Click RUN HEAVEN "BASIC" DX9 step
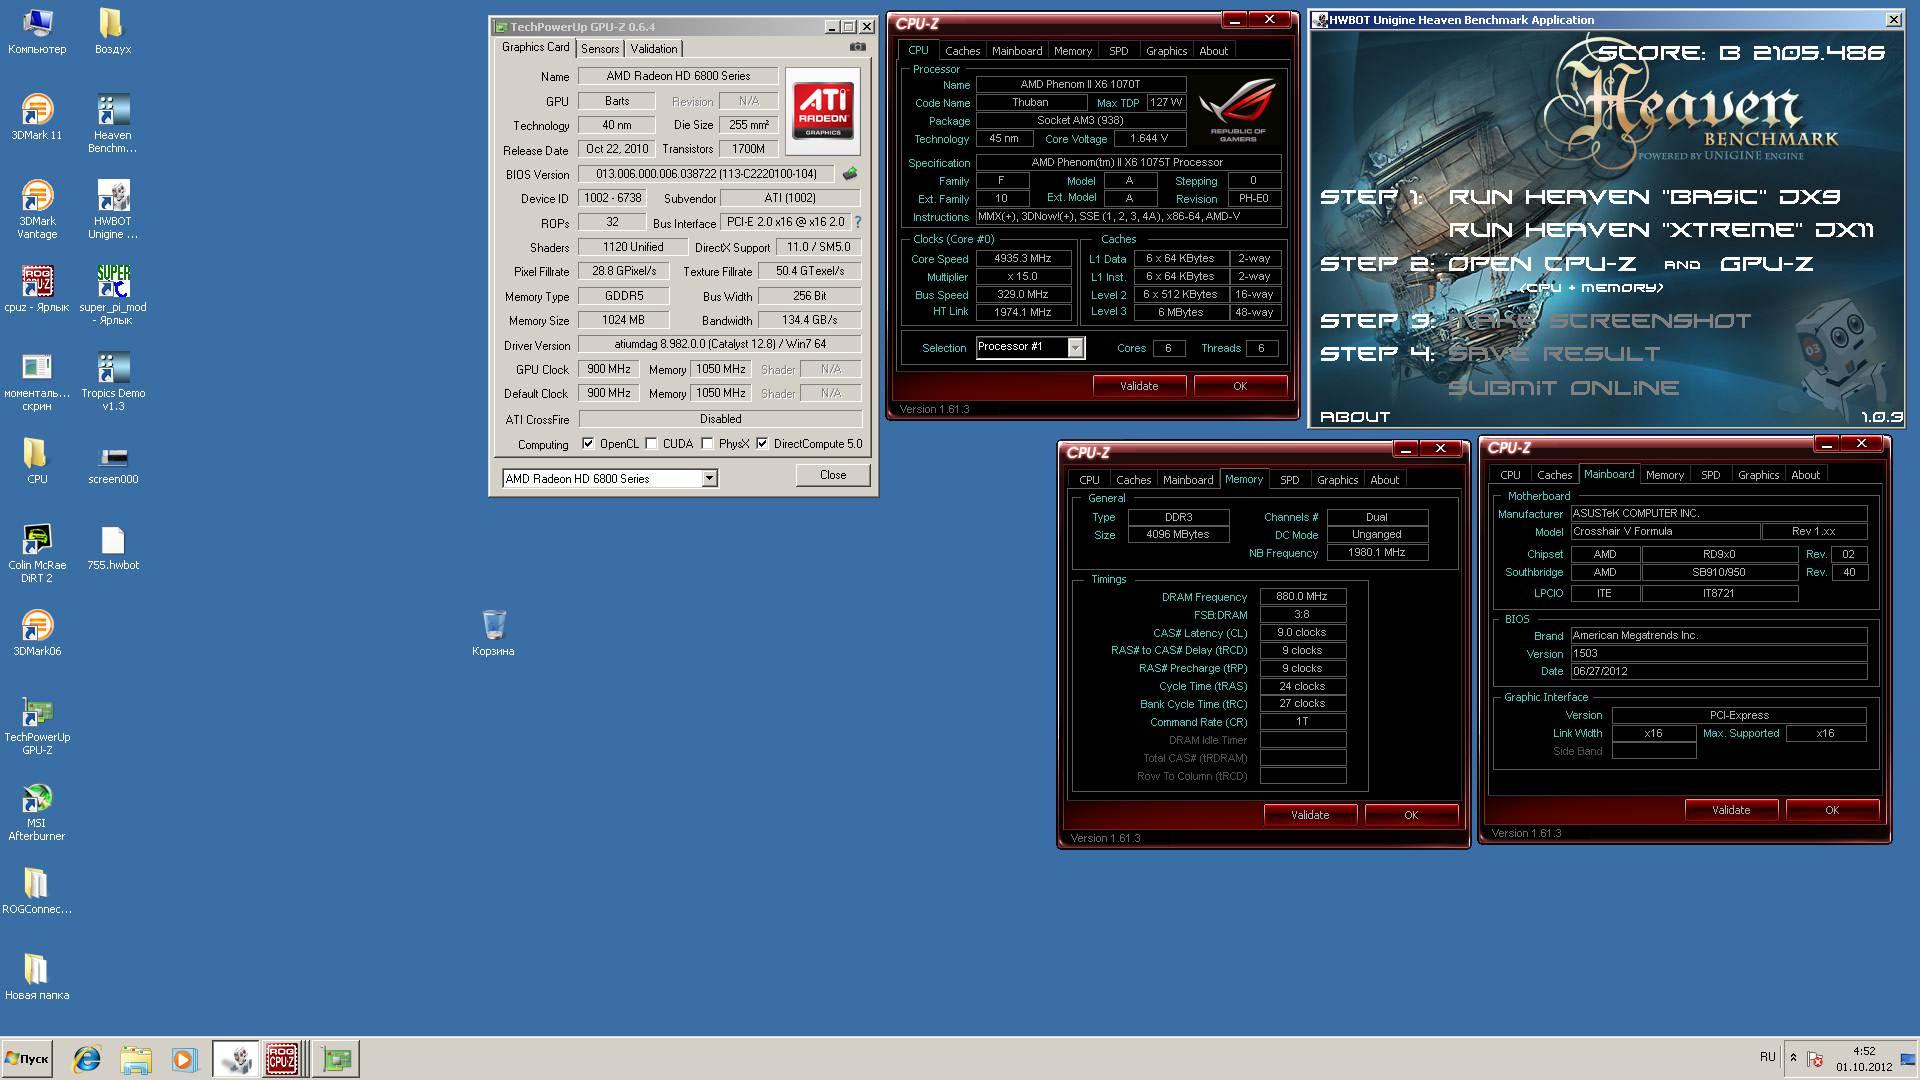 point(1644,197)
